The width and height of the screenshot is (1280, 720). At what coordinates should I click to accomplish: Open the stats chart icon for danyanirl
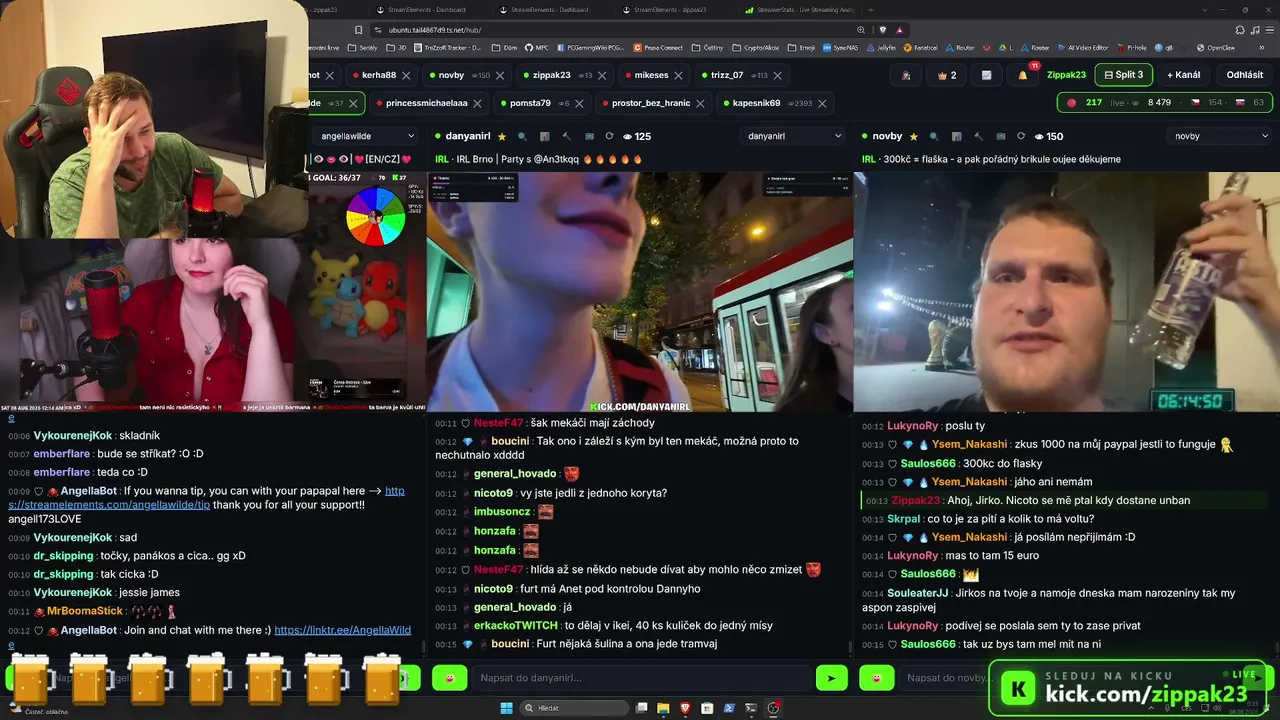pyautogui.click(x=544, y=136)
